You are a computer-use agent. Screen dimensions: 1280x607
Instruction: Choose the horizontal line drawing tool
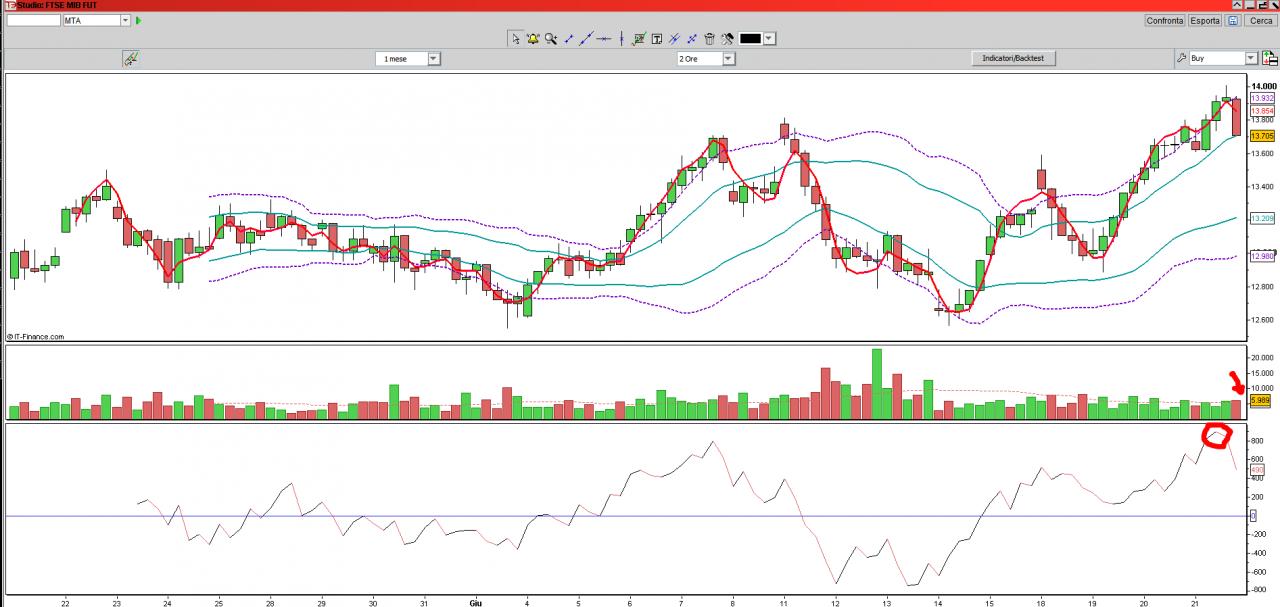pyautogui.click(x=603, y=39)
